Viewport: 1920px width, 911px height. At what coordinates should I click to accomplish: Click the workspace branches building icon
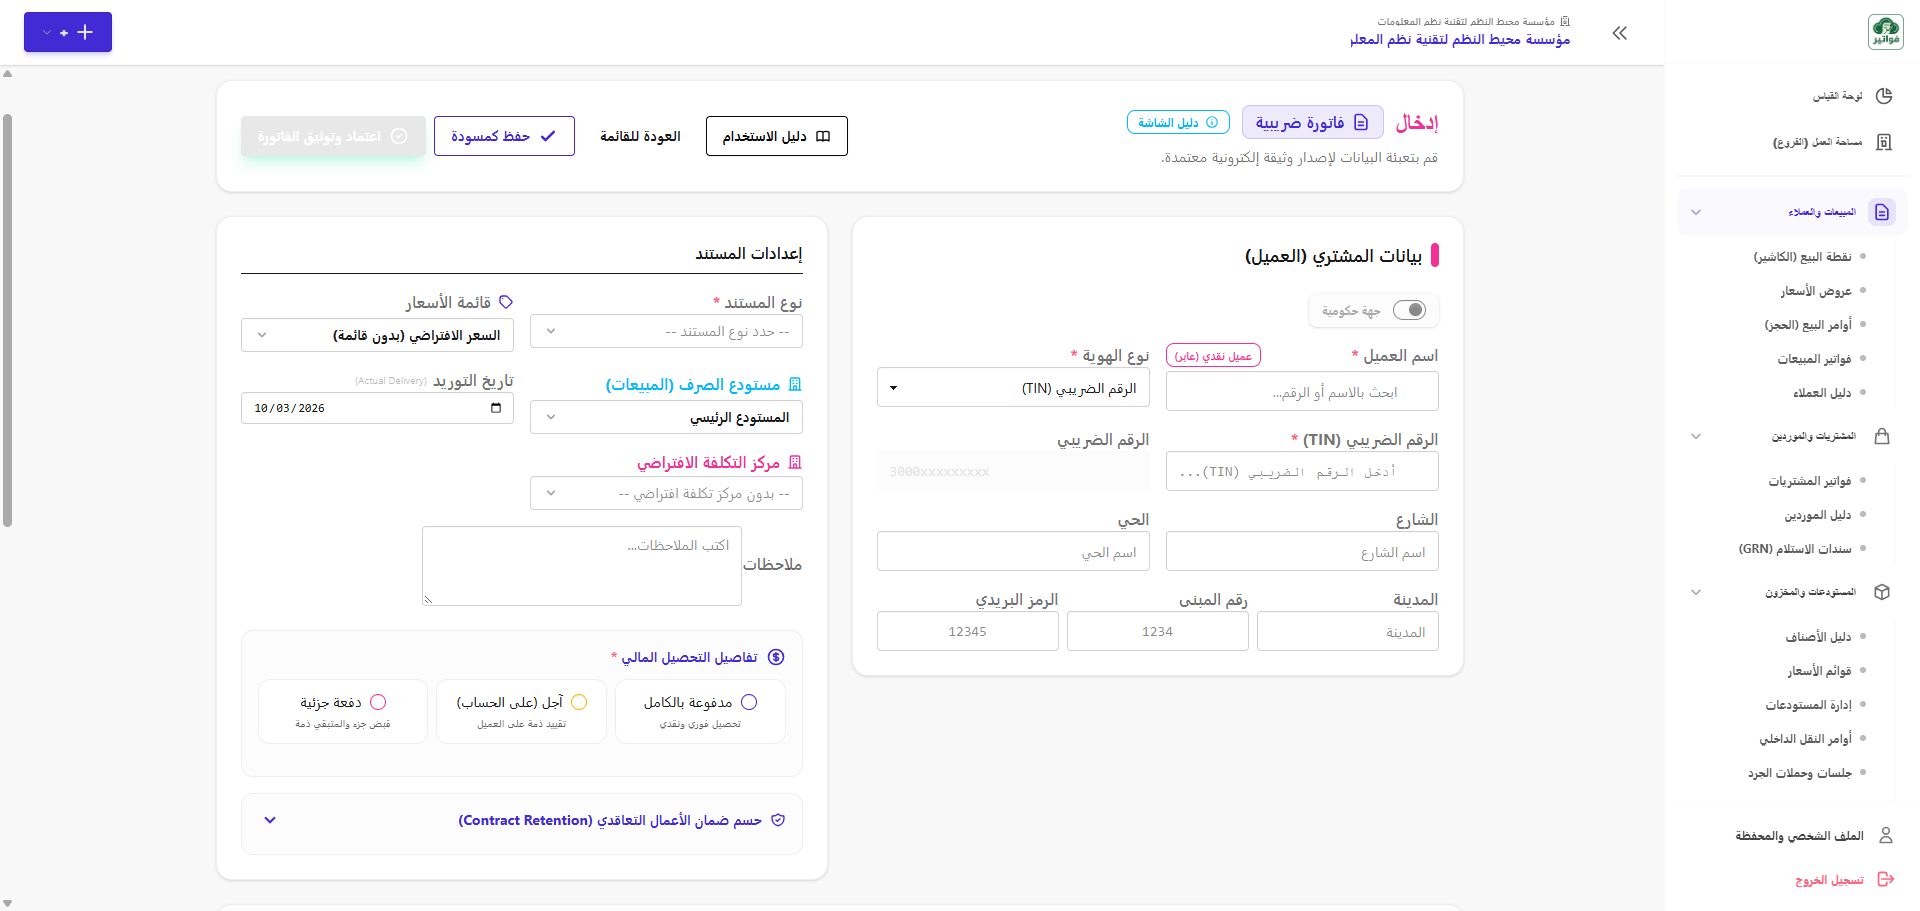(x=1884, y=142)
